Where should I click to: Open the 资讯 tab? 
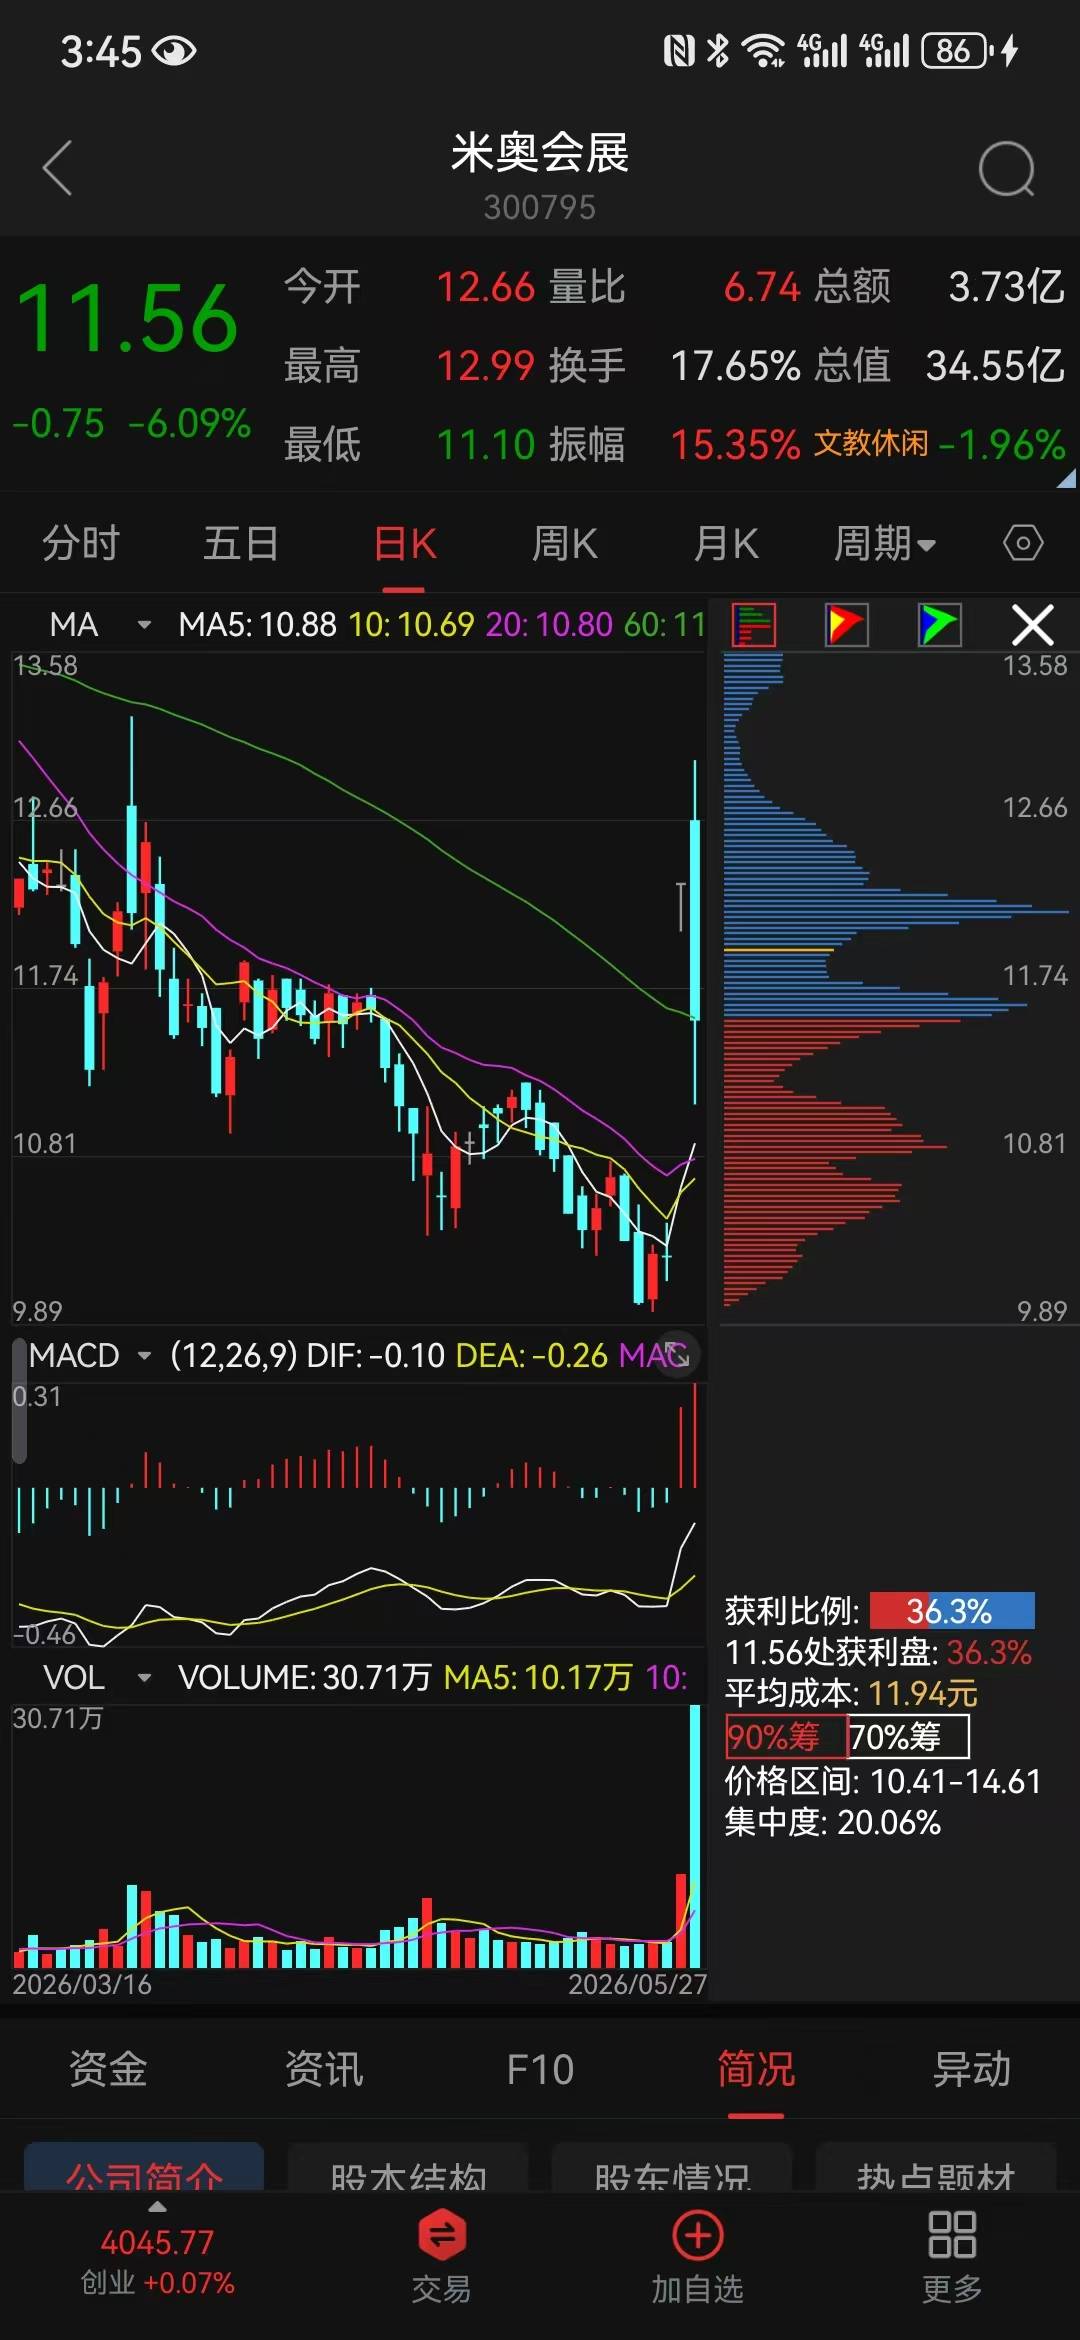pyautogui.click(x=324, y=2069)
